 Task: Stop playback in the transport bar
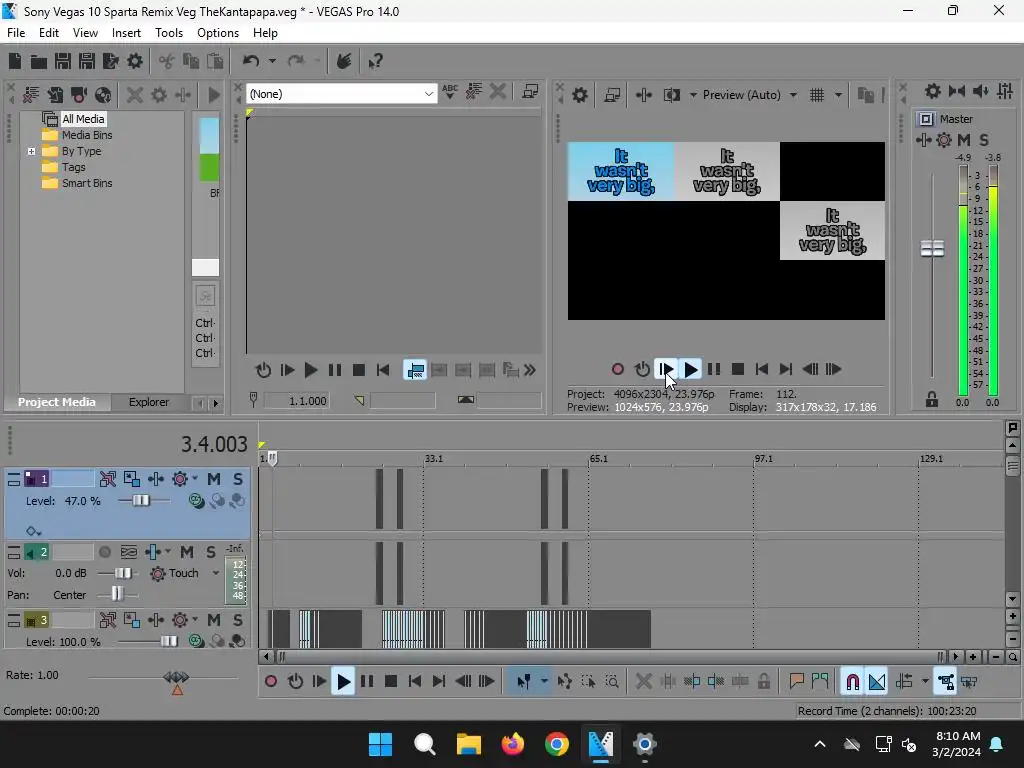(391, 682)
